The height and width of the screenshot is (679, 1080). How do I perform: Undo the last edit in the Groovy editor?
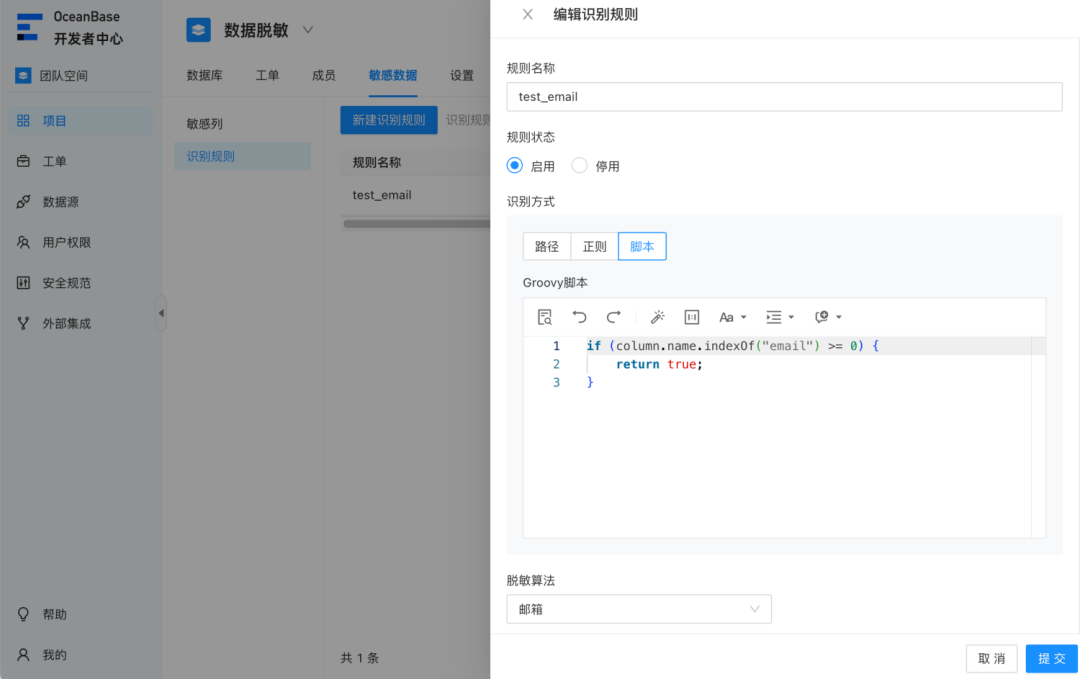[580, 316]
